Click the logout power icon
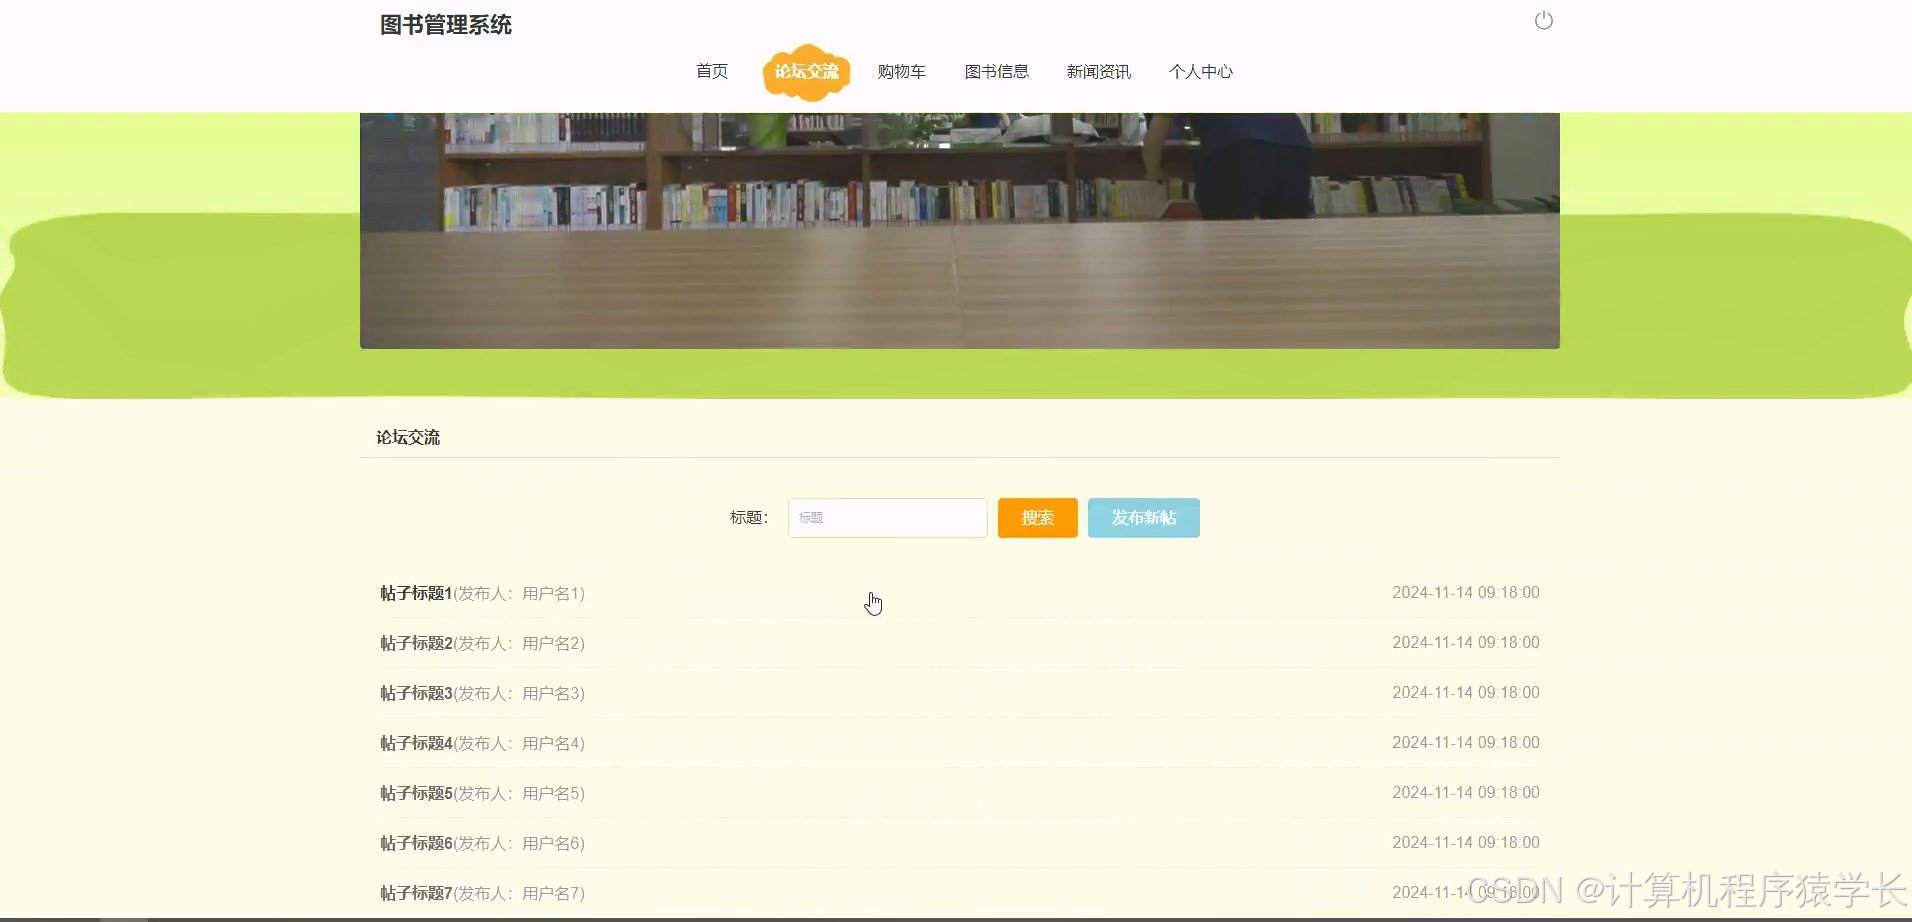The image size is (1912, 922). [1542, 19]
